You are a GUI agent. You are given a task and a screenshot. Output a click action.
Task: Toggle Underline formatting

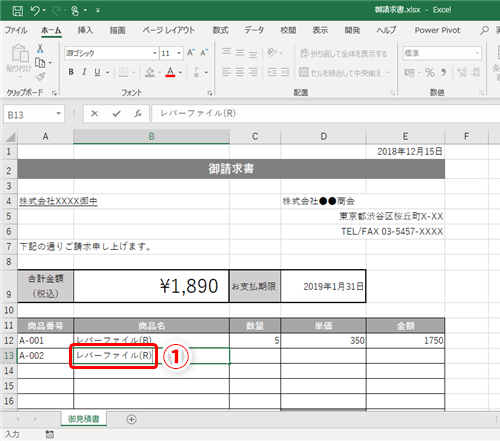tap(97, 72)
